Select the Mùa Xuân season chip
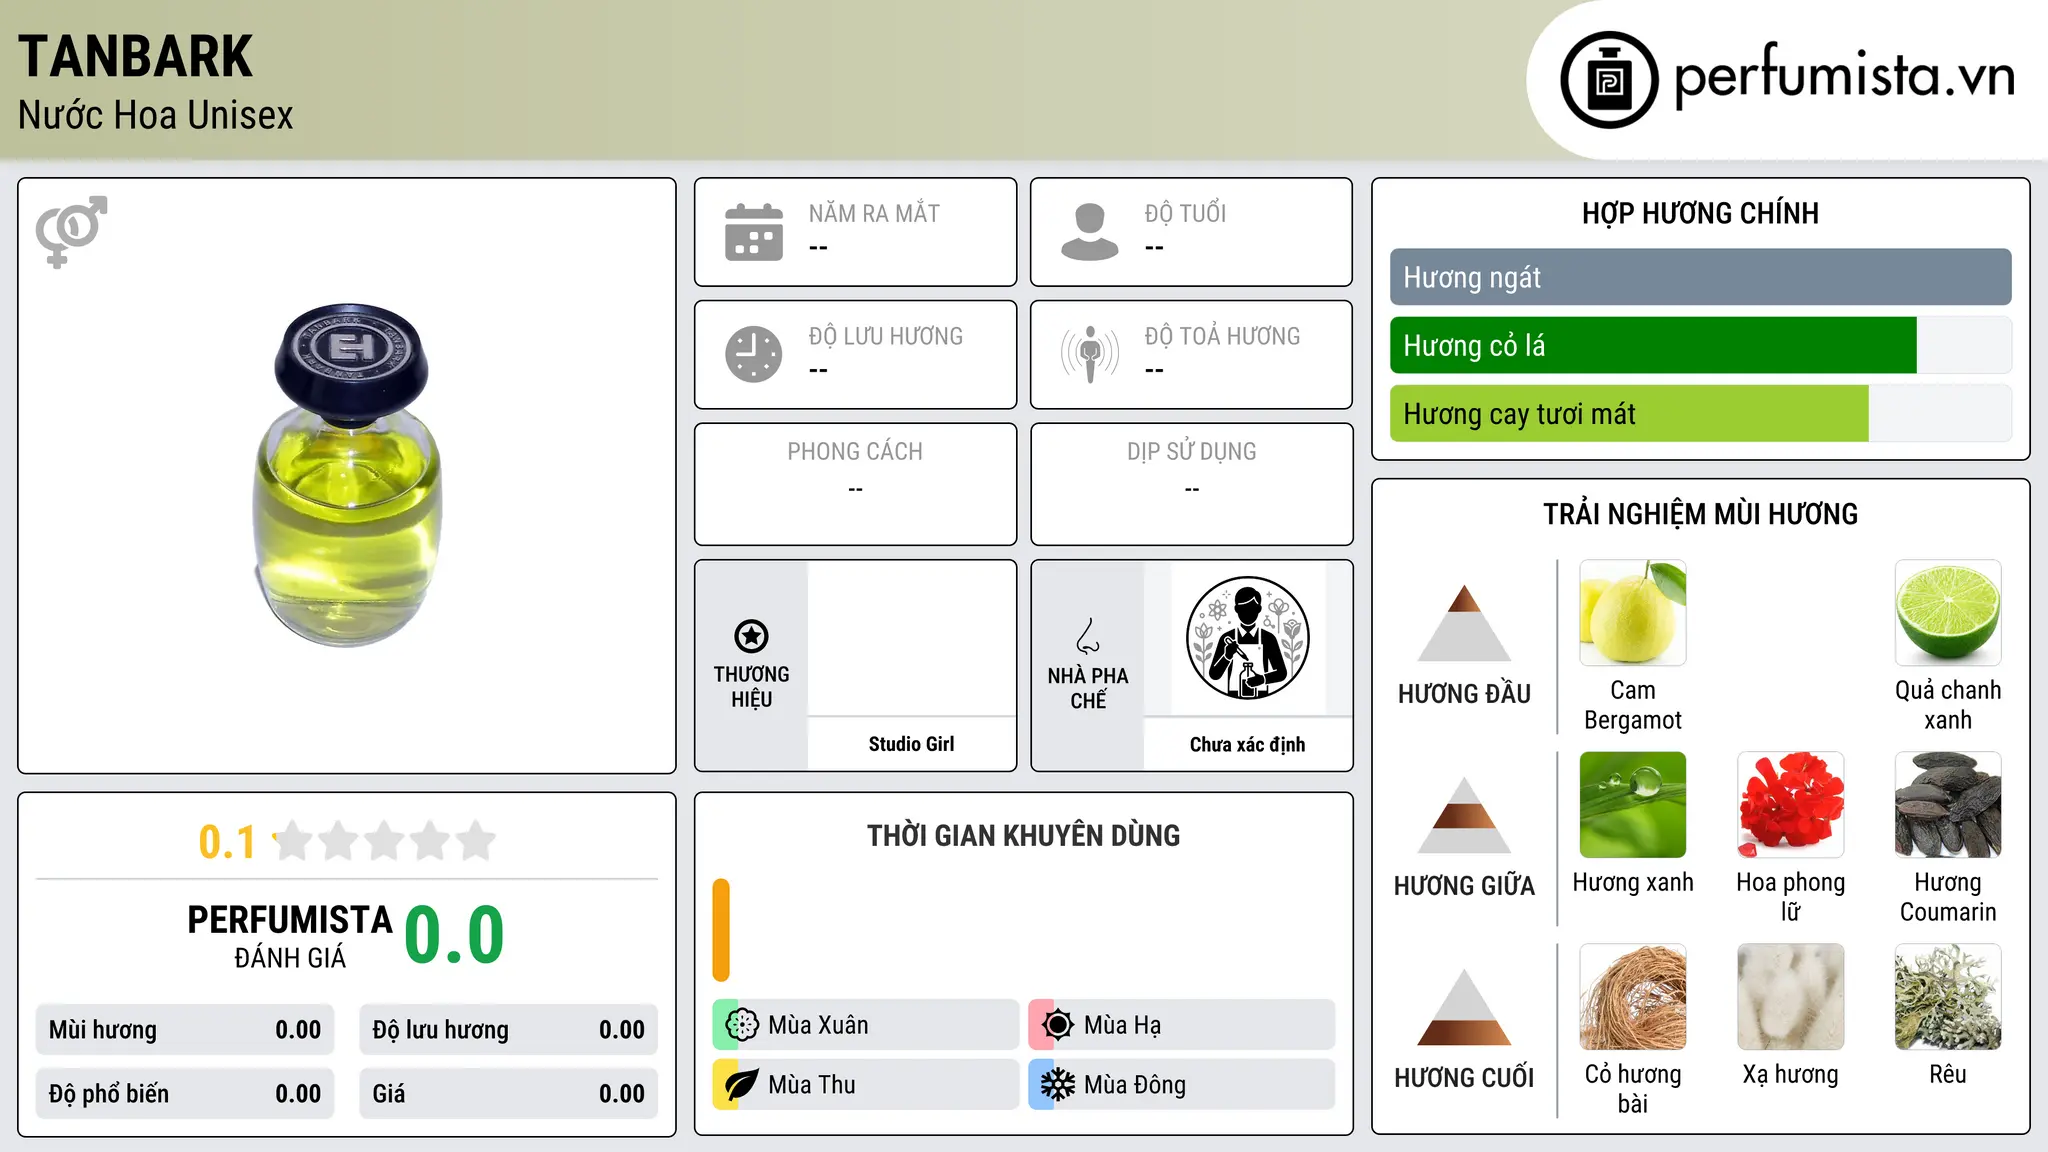The width and height of the screenshot is (2048, 1152). (x=866, y=1025)
